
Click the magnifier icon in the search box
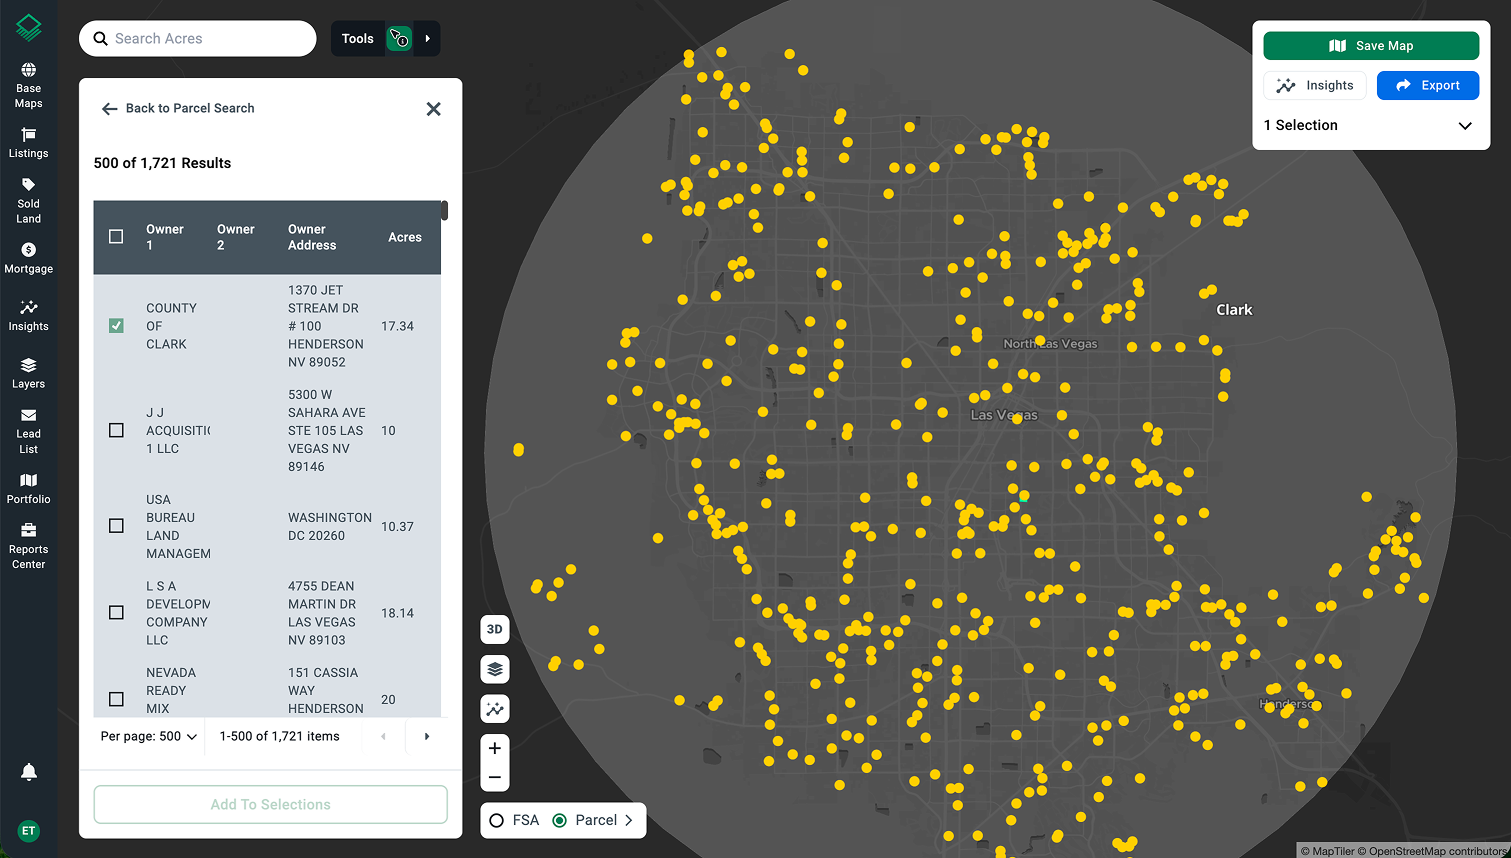[100, 39]
